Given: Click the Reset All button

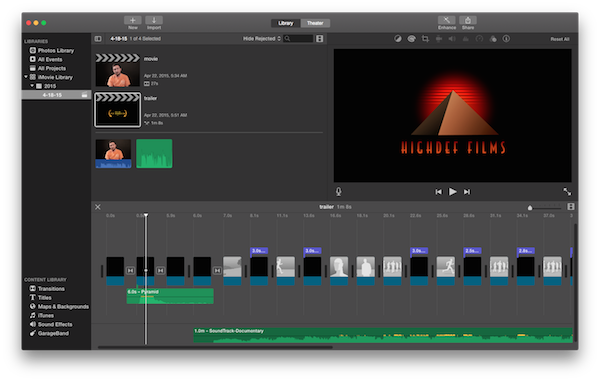Looking at the screenshot, I should pyautogui.click(x=560, y=39).
